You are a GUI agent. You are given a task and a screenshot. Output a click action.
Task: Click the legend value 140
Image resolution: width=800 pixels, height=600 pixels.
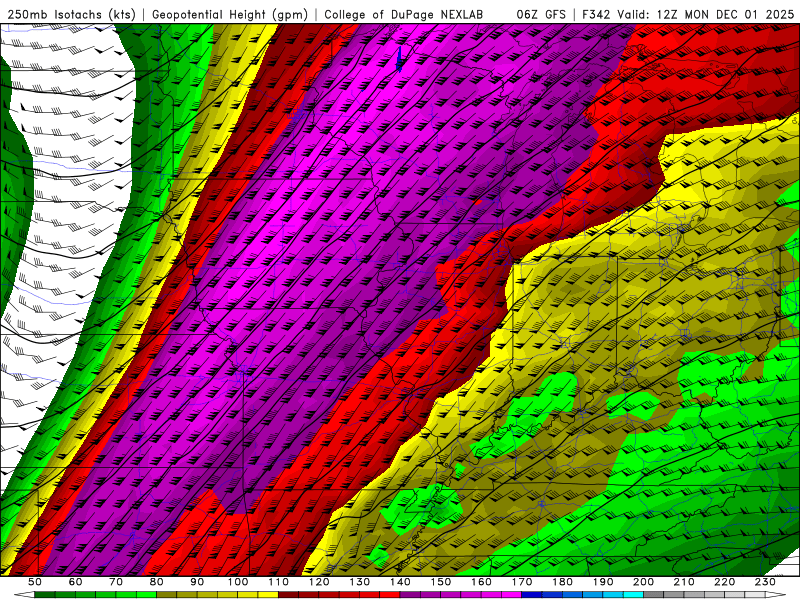click(x=400, y=582)
